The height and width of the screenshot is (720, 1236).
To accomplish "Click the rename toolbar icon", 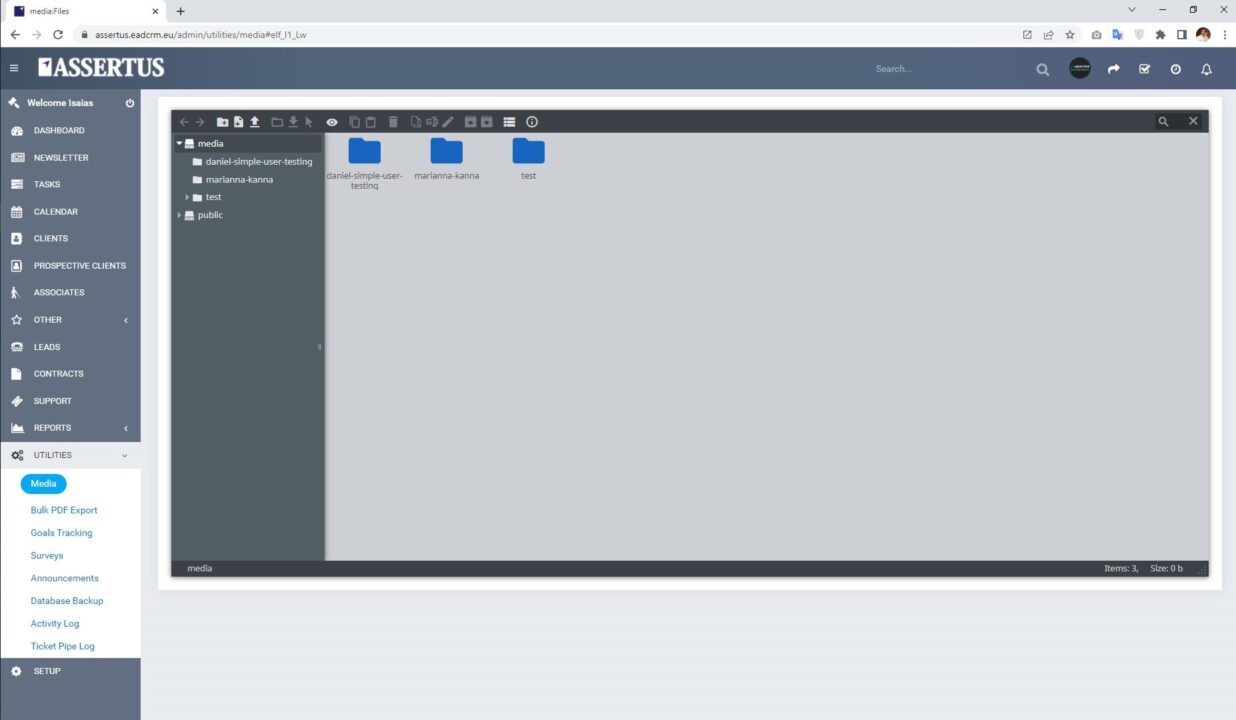I will (432, 122).
